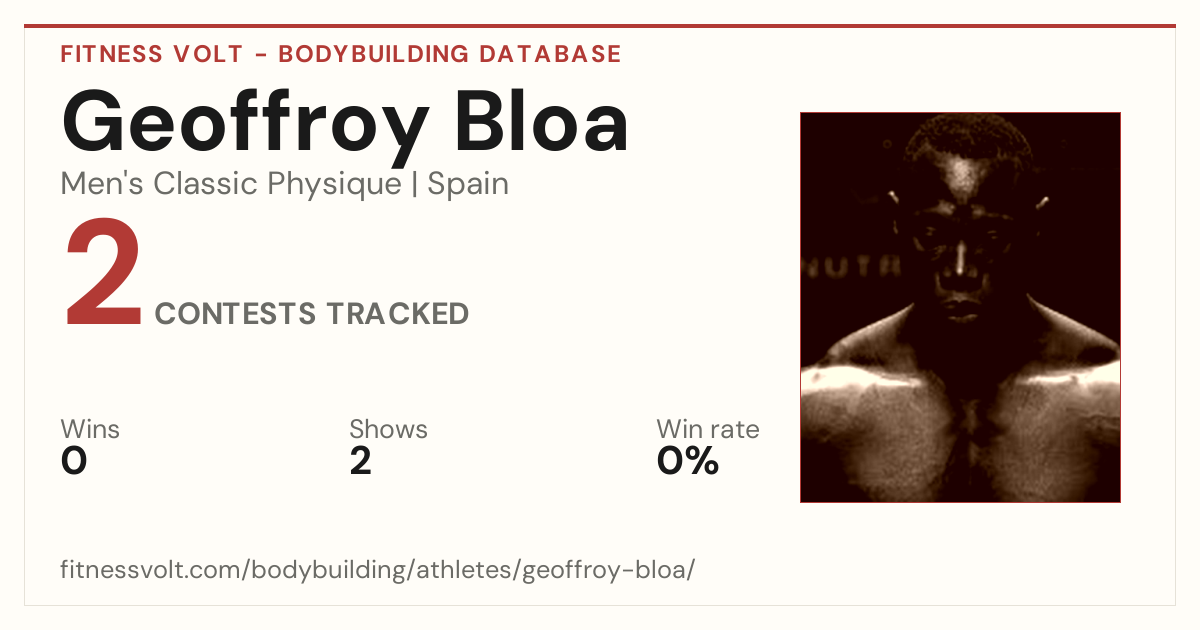Click the Wins value 0
Screen dimensions: 1200x630
coord(74,461)
